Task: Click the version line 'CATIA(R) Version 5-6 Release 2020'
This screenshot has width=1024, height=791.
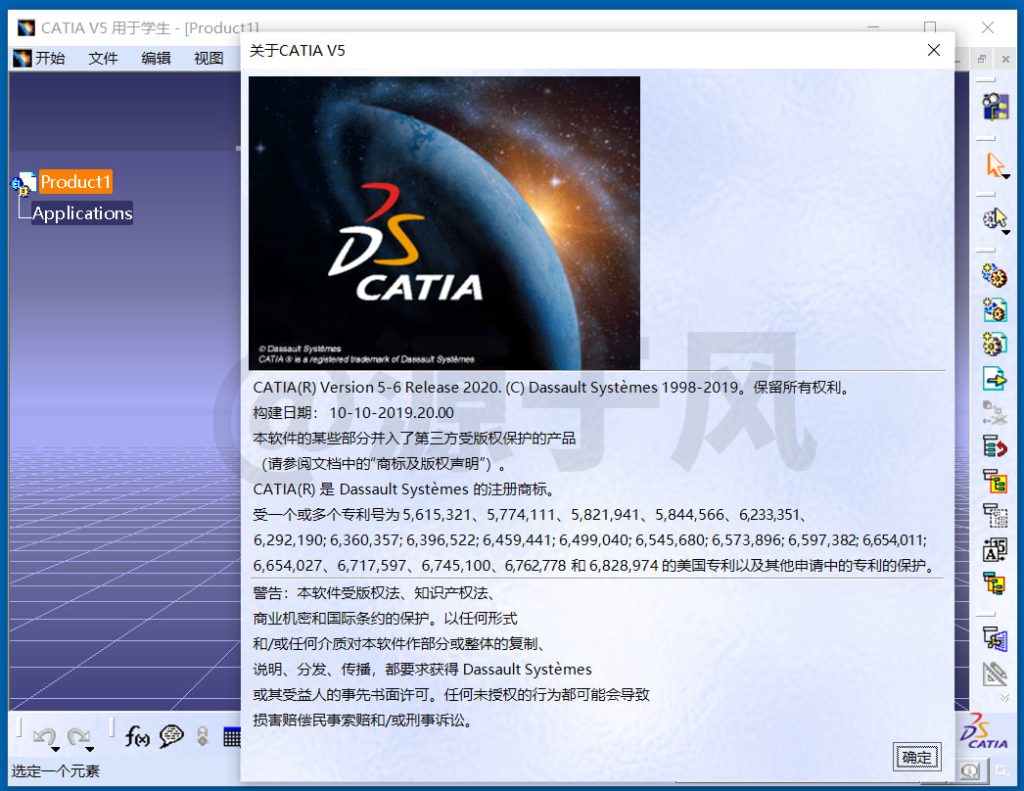Action: click(x=377, y=387)
